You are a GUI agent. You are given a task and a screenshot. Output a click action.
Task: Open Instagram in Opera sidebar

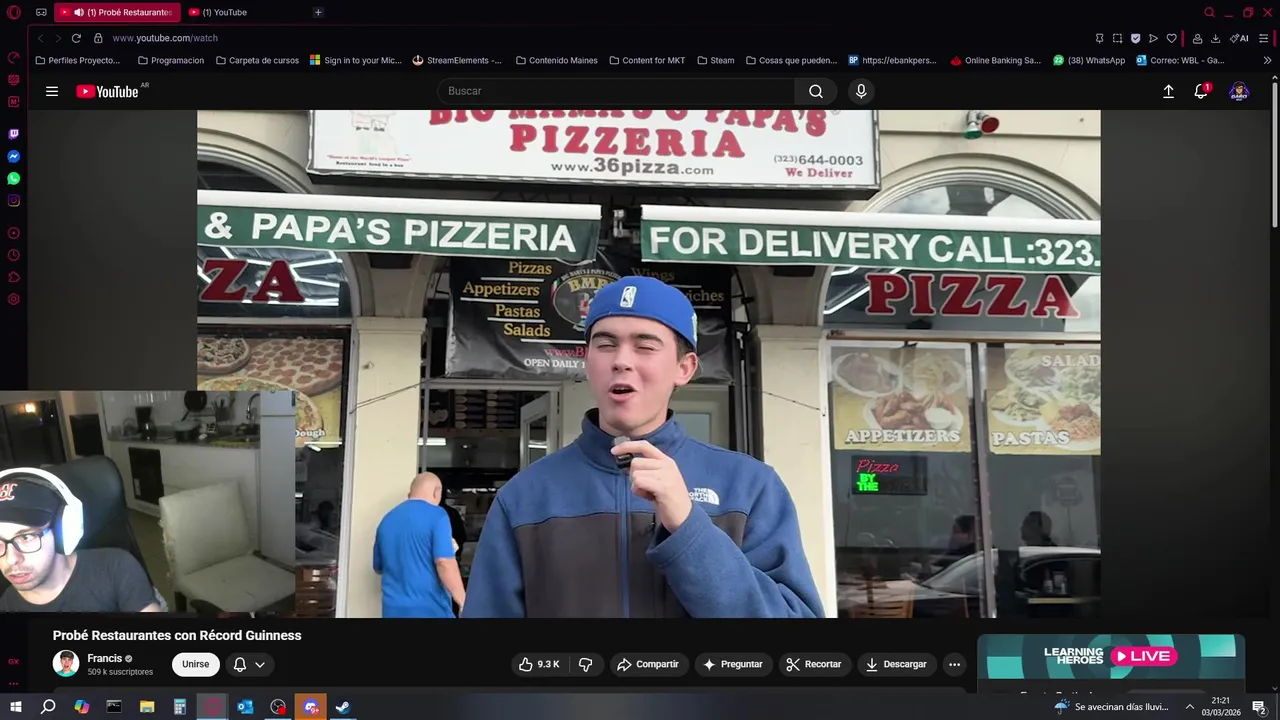point(14,201)
